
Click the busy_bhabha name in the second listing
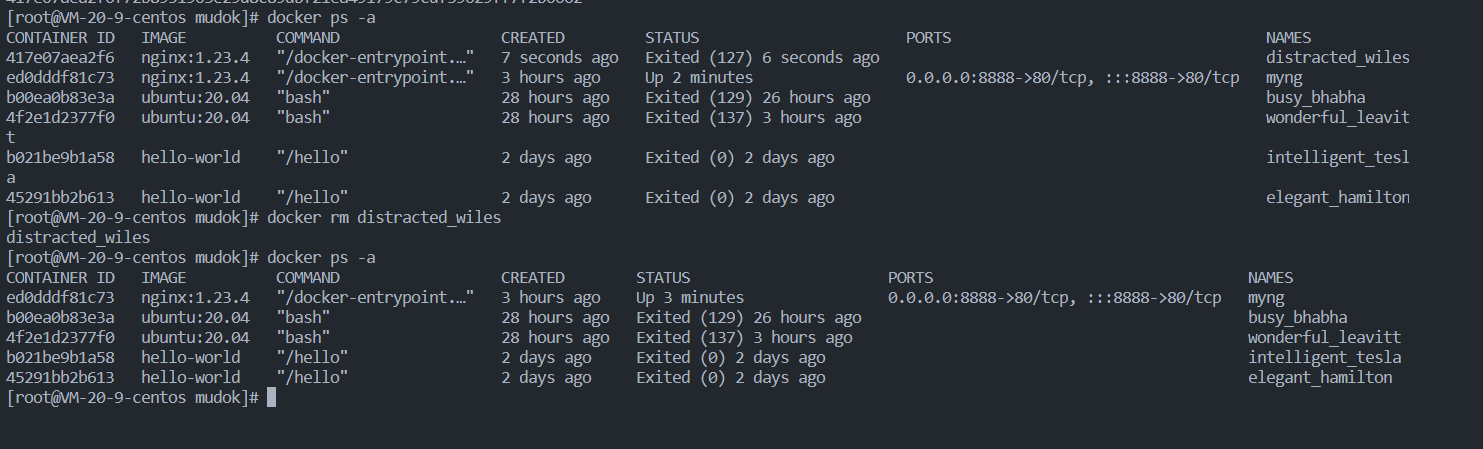click(1298, 318)
